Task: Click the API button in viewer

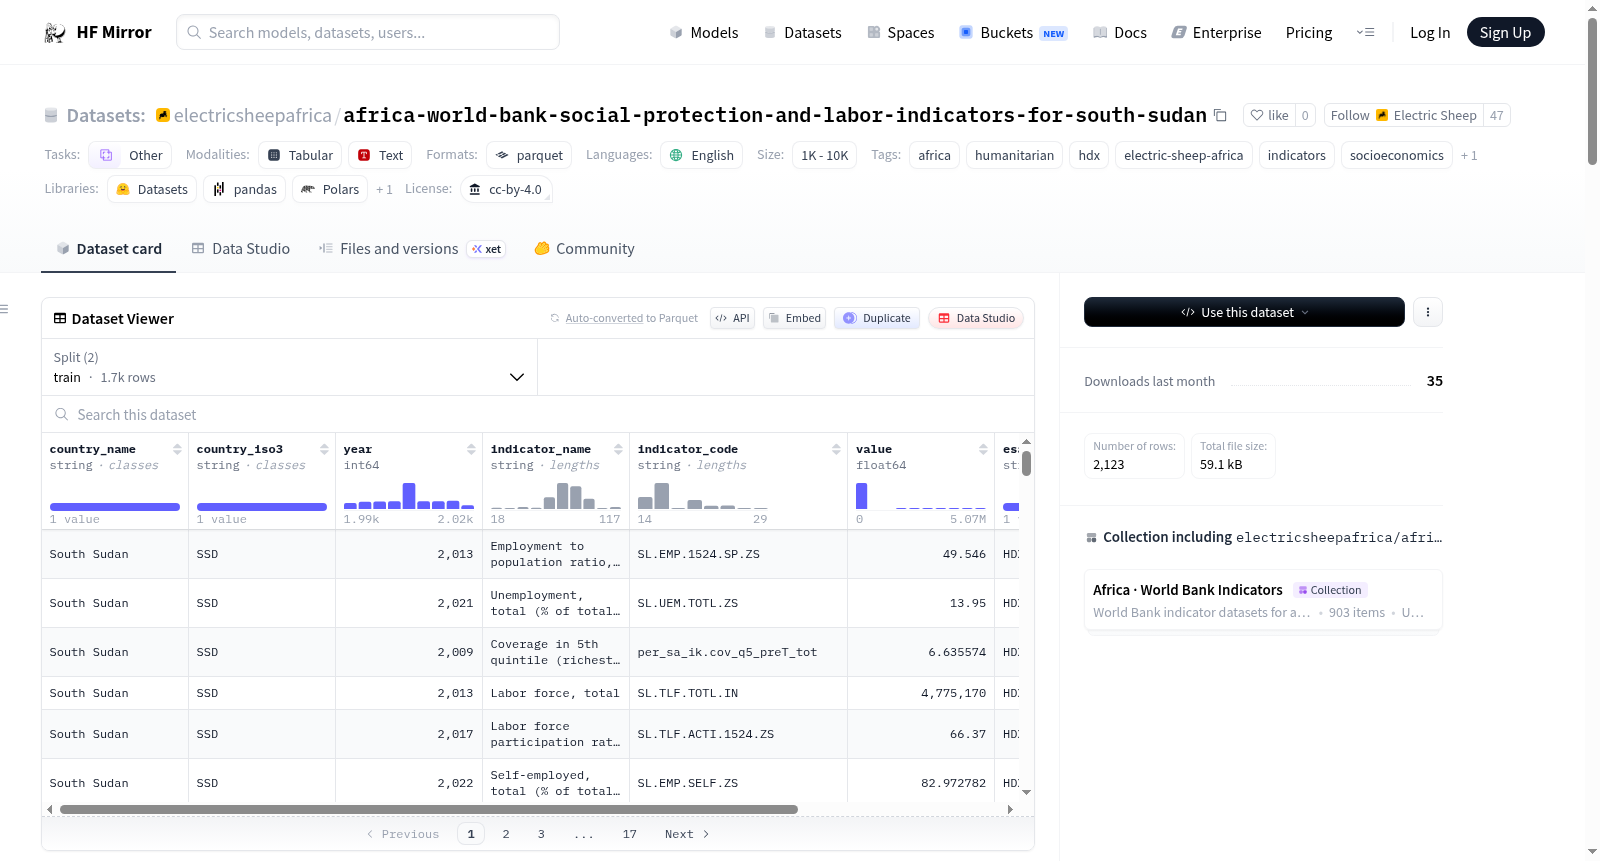Action: tap(732, 318)
